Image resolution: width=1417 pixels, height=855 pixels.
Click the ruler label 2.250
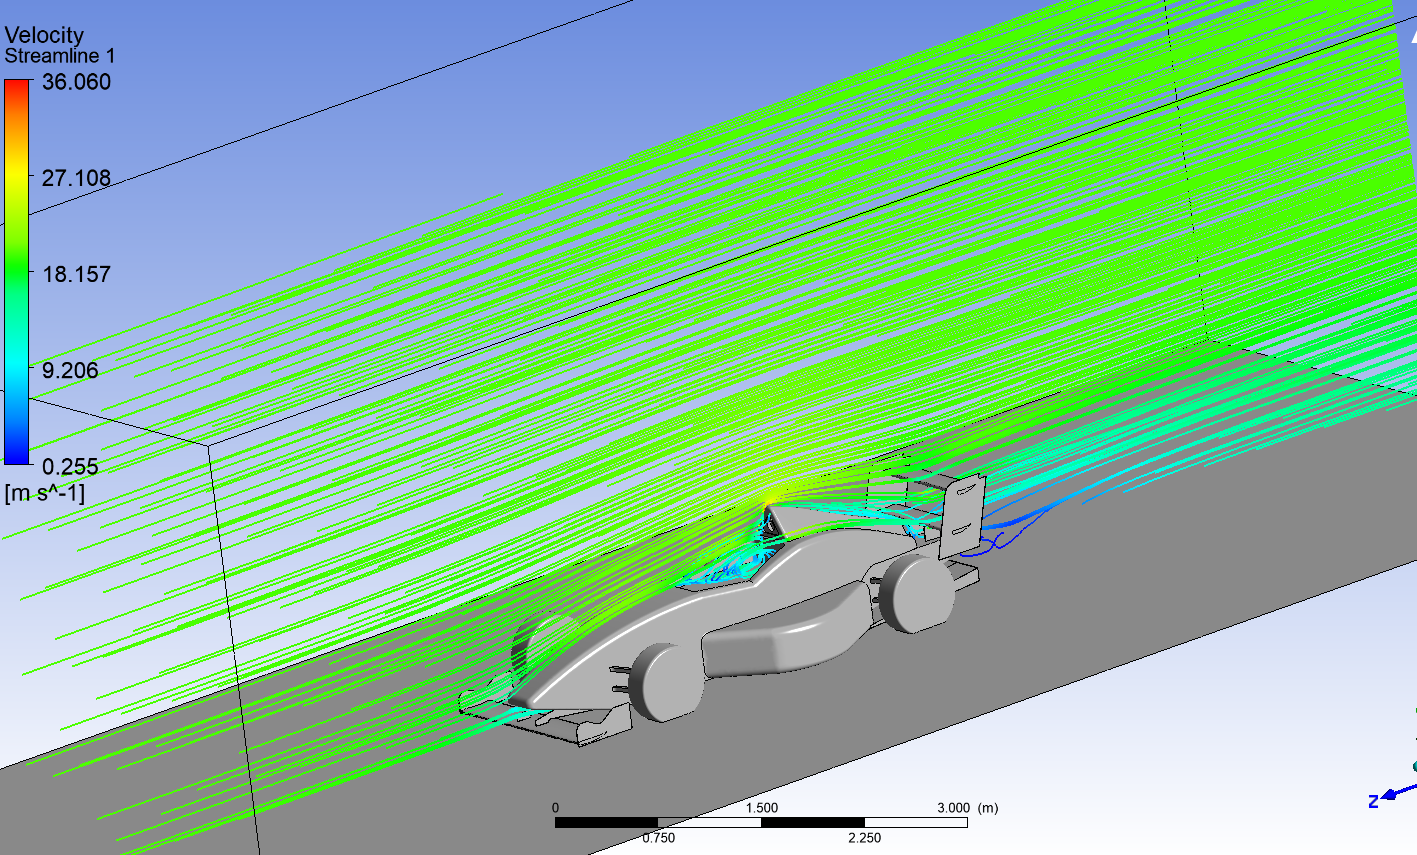[864, 838]
